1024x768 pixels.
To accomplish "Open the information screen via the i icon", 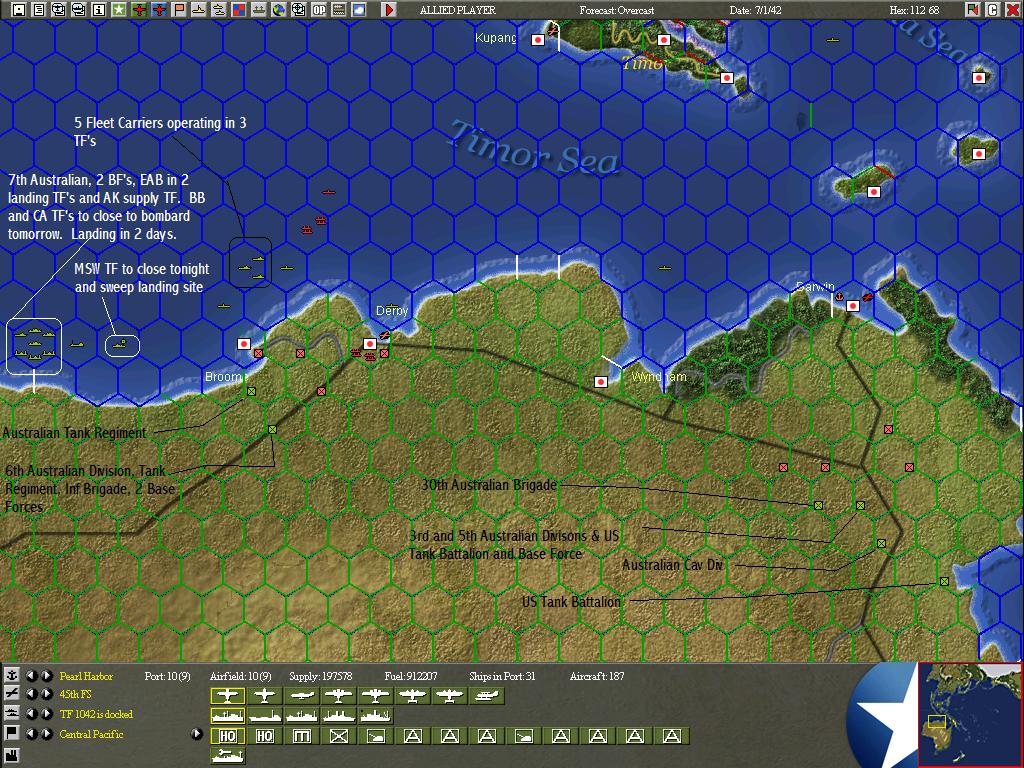I will (97, 9).
